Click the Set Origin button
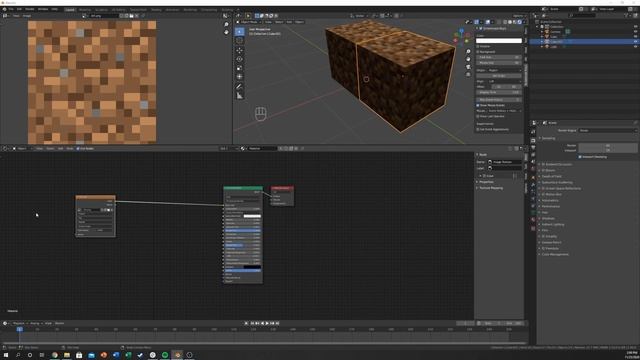This screenshot has width=640, height=360. pyautogui.click(x=499, y=76)
